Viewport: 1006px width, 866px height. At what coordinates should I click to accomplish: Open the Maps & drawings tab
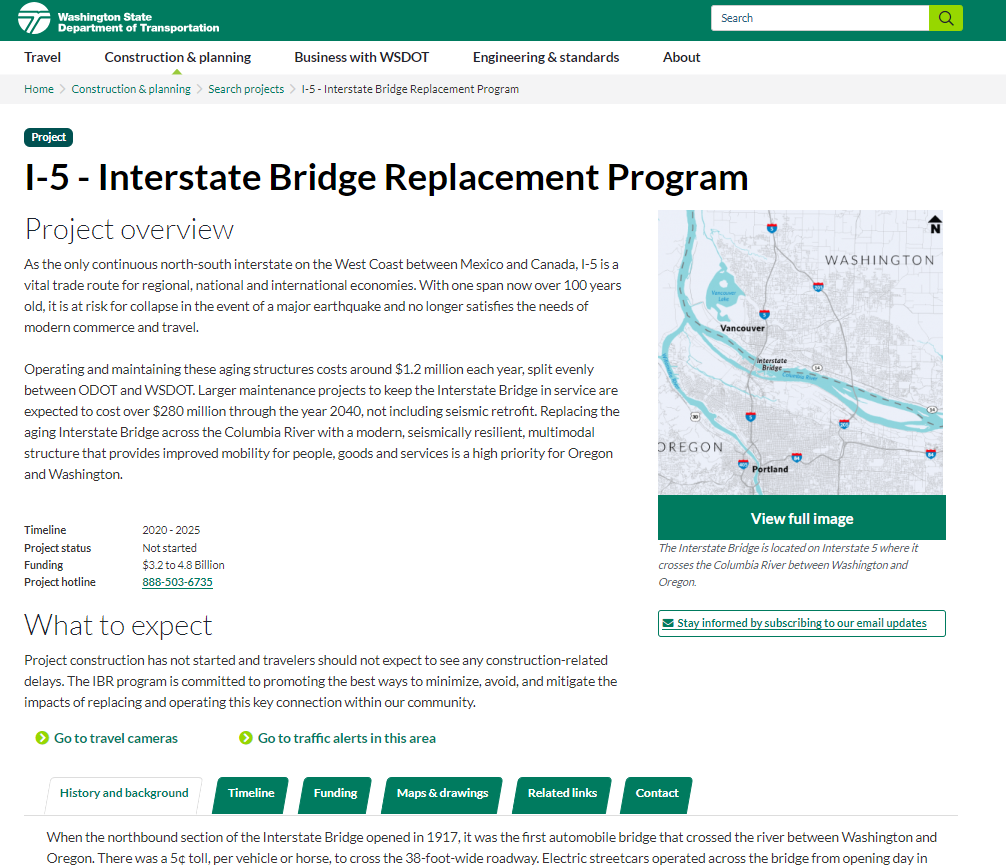tap(442, 793)
